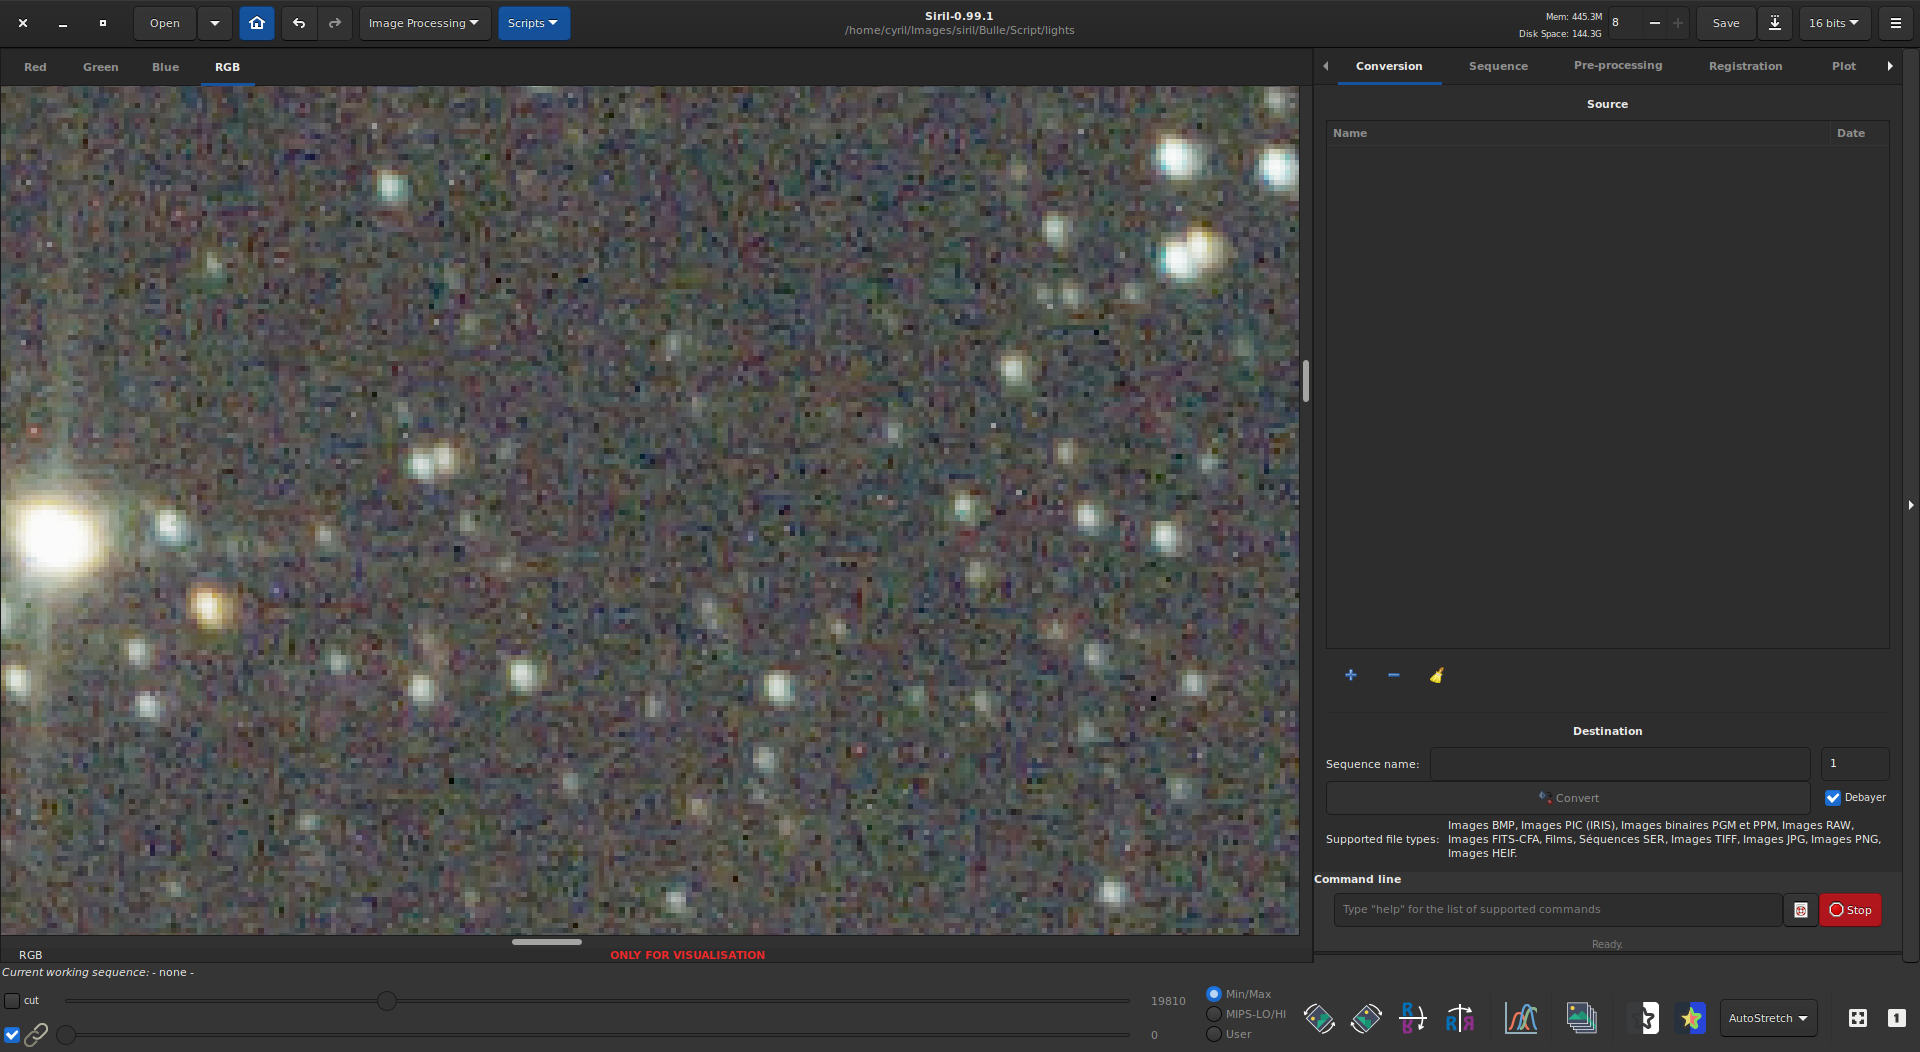
Task: Disable the Debayer checkbox
Action: pos(1833,798)
